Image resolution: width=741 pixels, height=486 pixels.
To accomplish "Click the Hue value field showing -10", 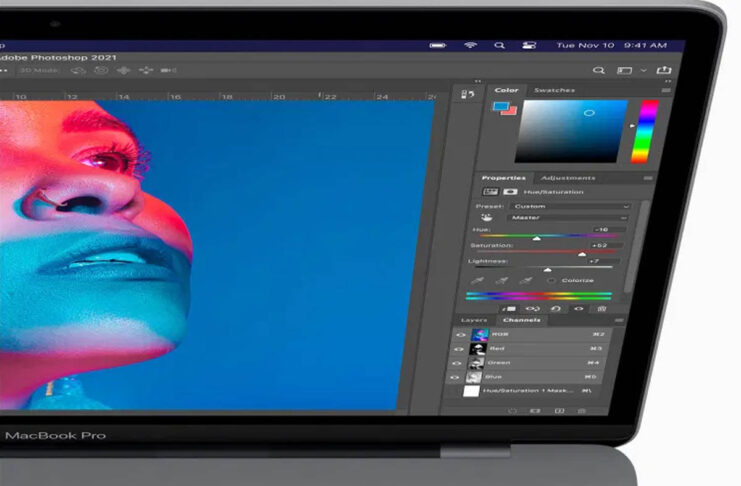I will 609,229.
